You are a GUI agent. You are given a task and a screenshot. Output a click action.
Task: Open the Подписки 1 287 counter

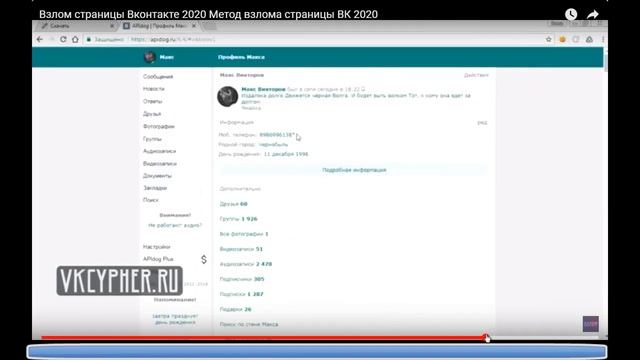[x=242, y=294]
